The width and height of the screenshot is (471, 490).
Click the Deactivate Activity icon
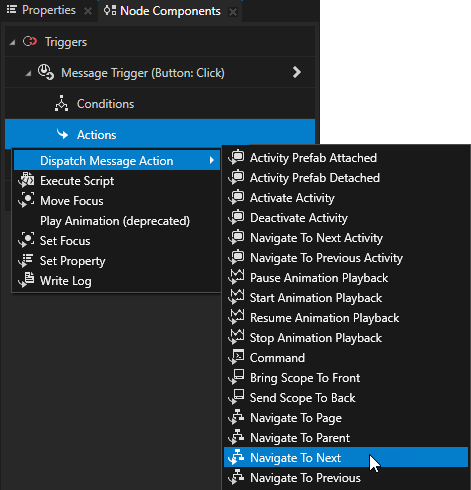236,217
